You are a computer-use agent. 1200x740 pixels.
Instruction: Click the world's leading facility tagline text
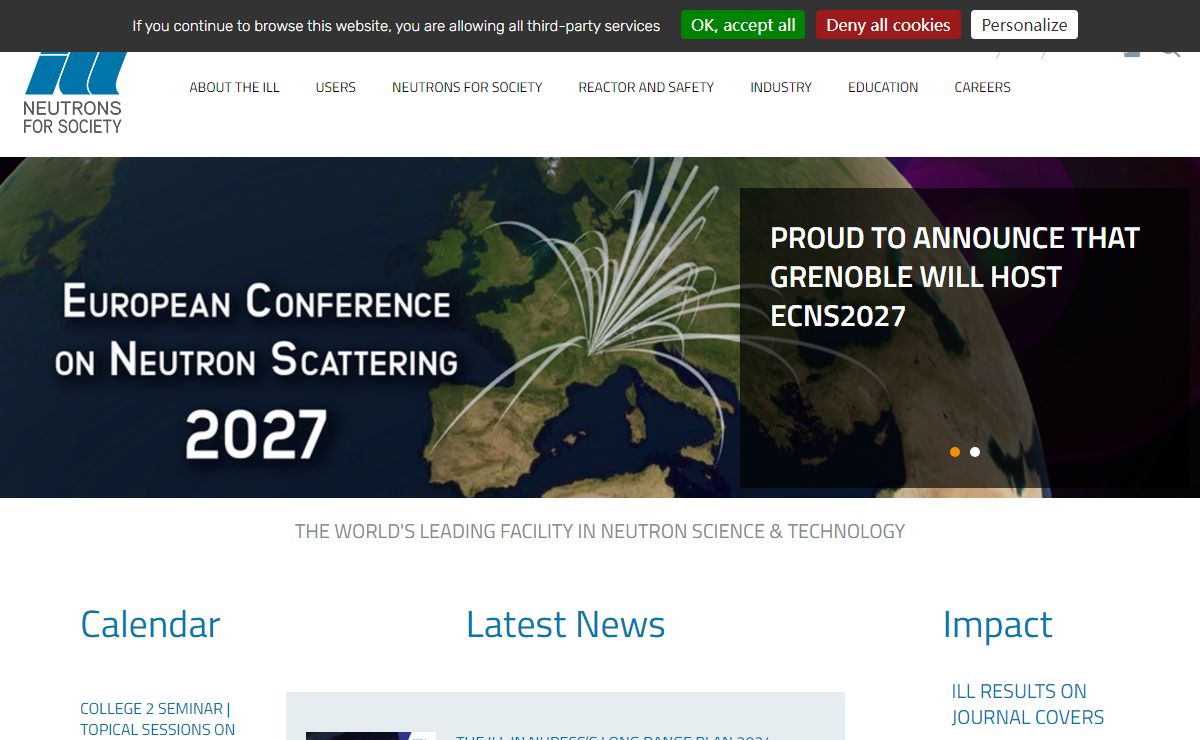[600, 531]
